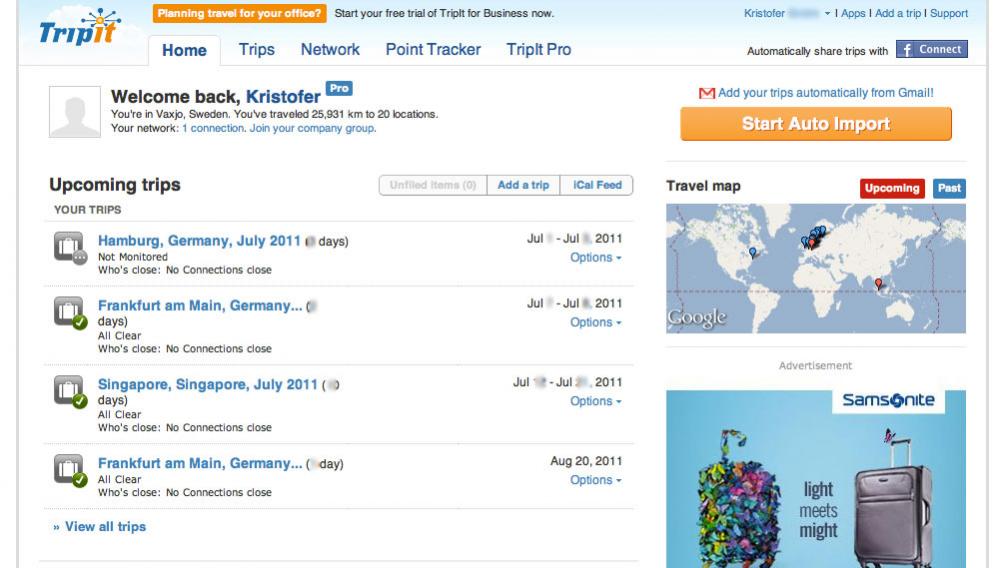Screen dimensions: 997x568
Task: Open the account dropdown next to Kristofer
Action: 827,14
